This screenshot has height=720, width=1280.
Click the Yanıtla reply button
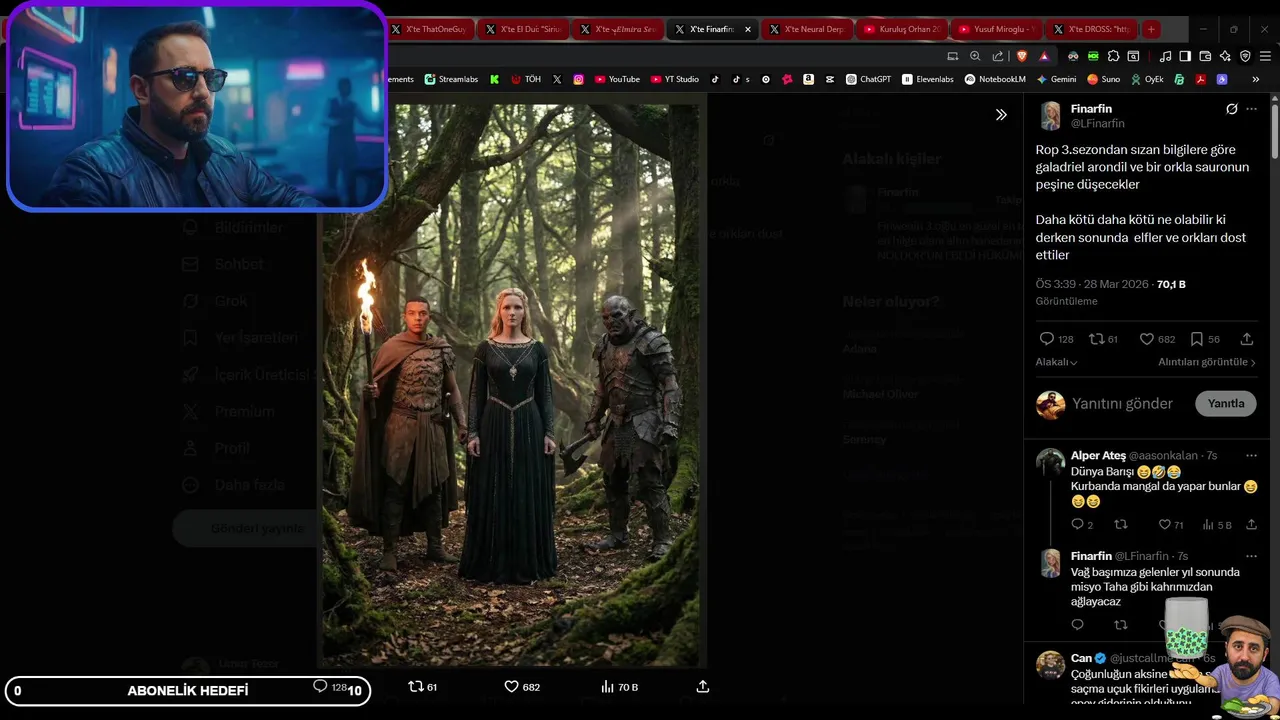pos(1226,404)
